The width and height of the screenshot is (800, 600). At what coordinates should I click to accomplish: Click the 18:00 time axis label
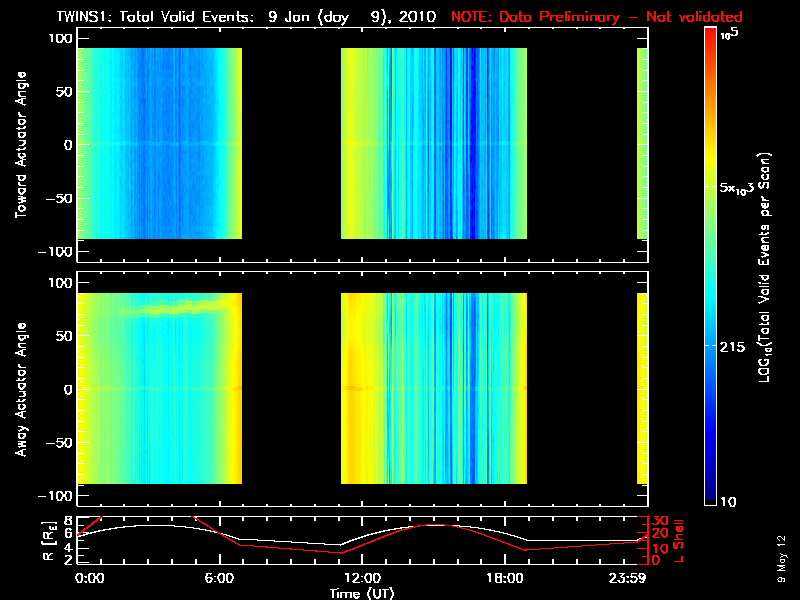click(505, 579)
